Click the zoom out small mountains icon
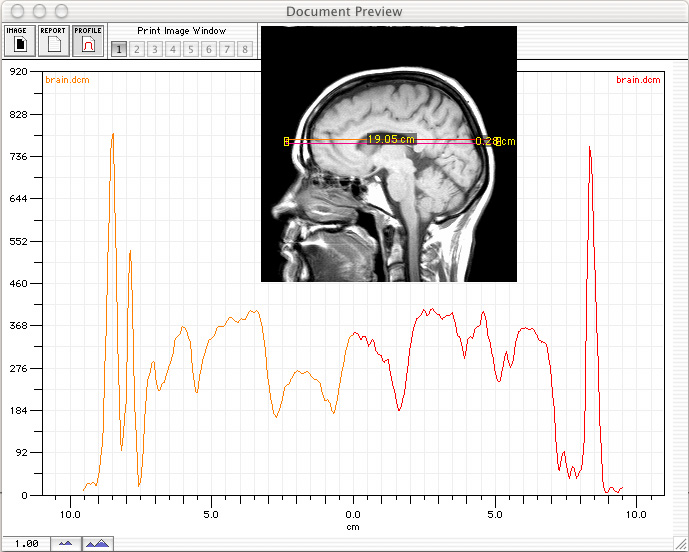The image size is (689, 552). 66,543
